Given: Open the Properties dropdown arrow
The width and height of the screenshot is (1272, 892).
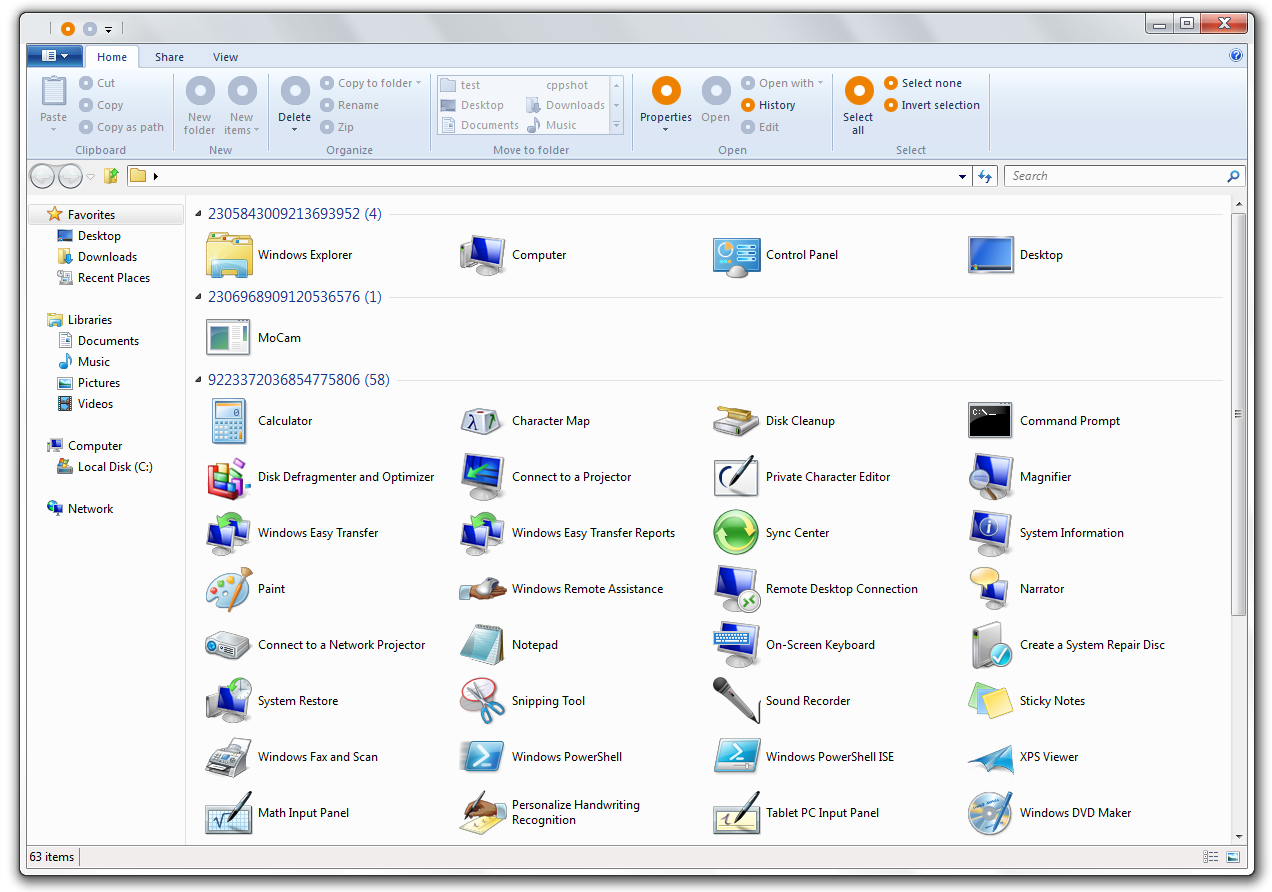Looking at the screenshot, I should [666, 130].
